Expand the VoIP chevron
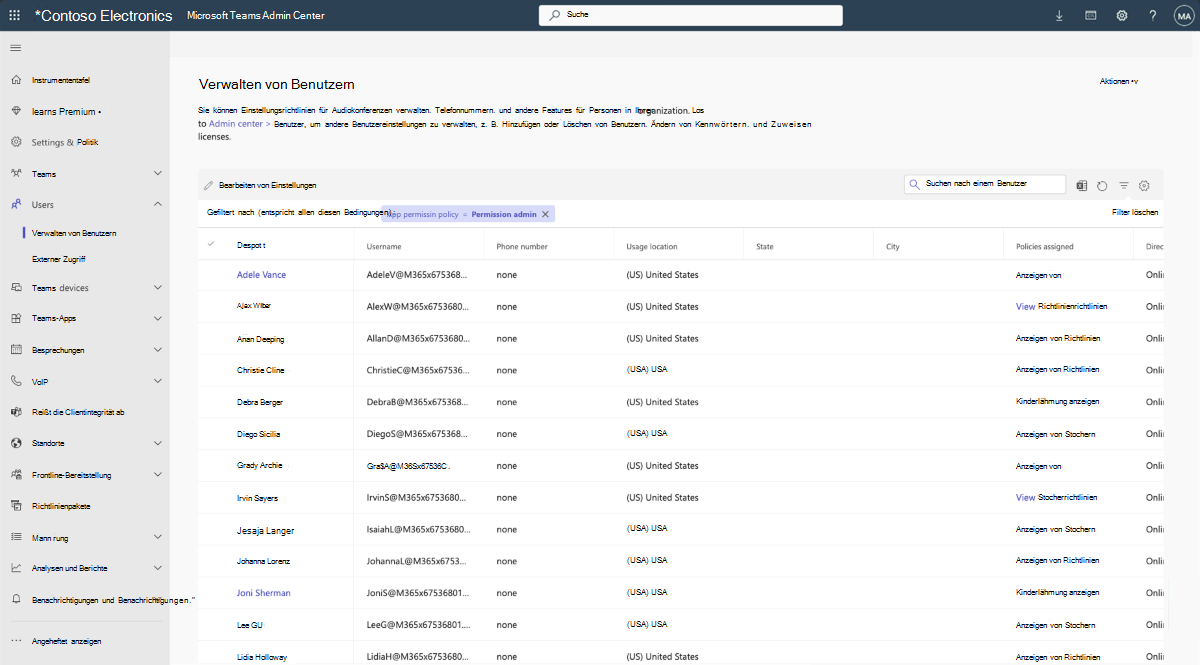The width and height of the screenshot is (1200, 665). pos(158,381)
